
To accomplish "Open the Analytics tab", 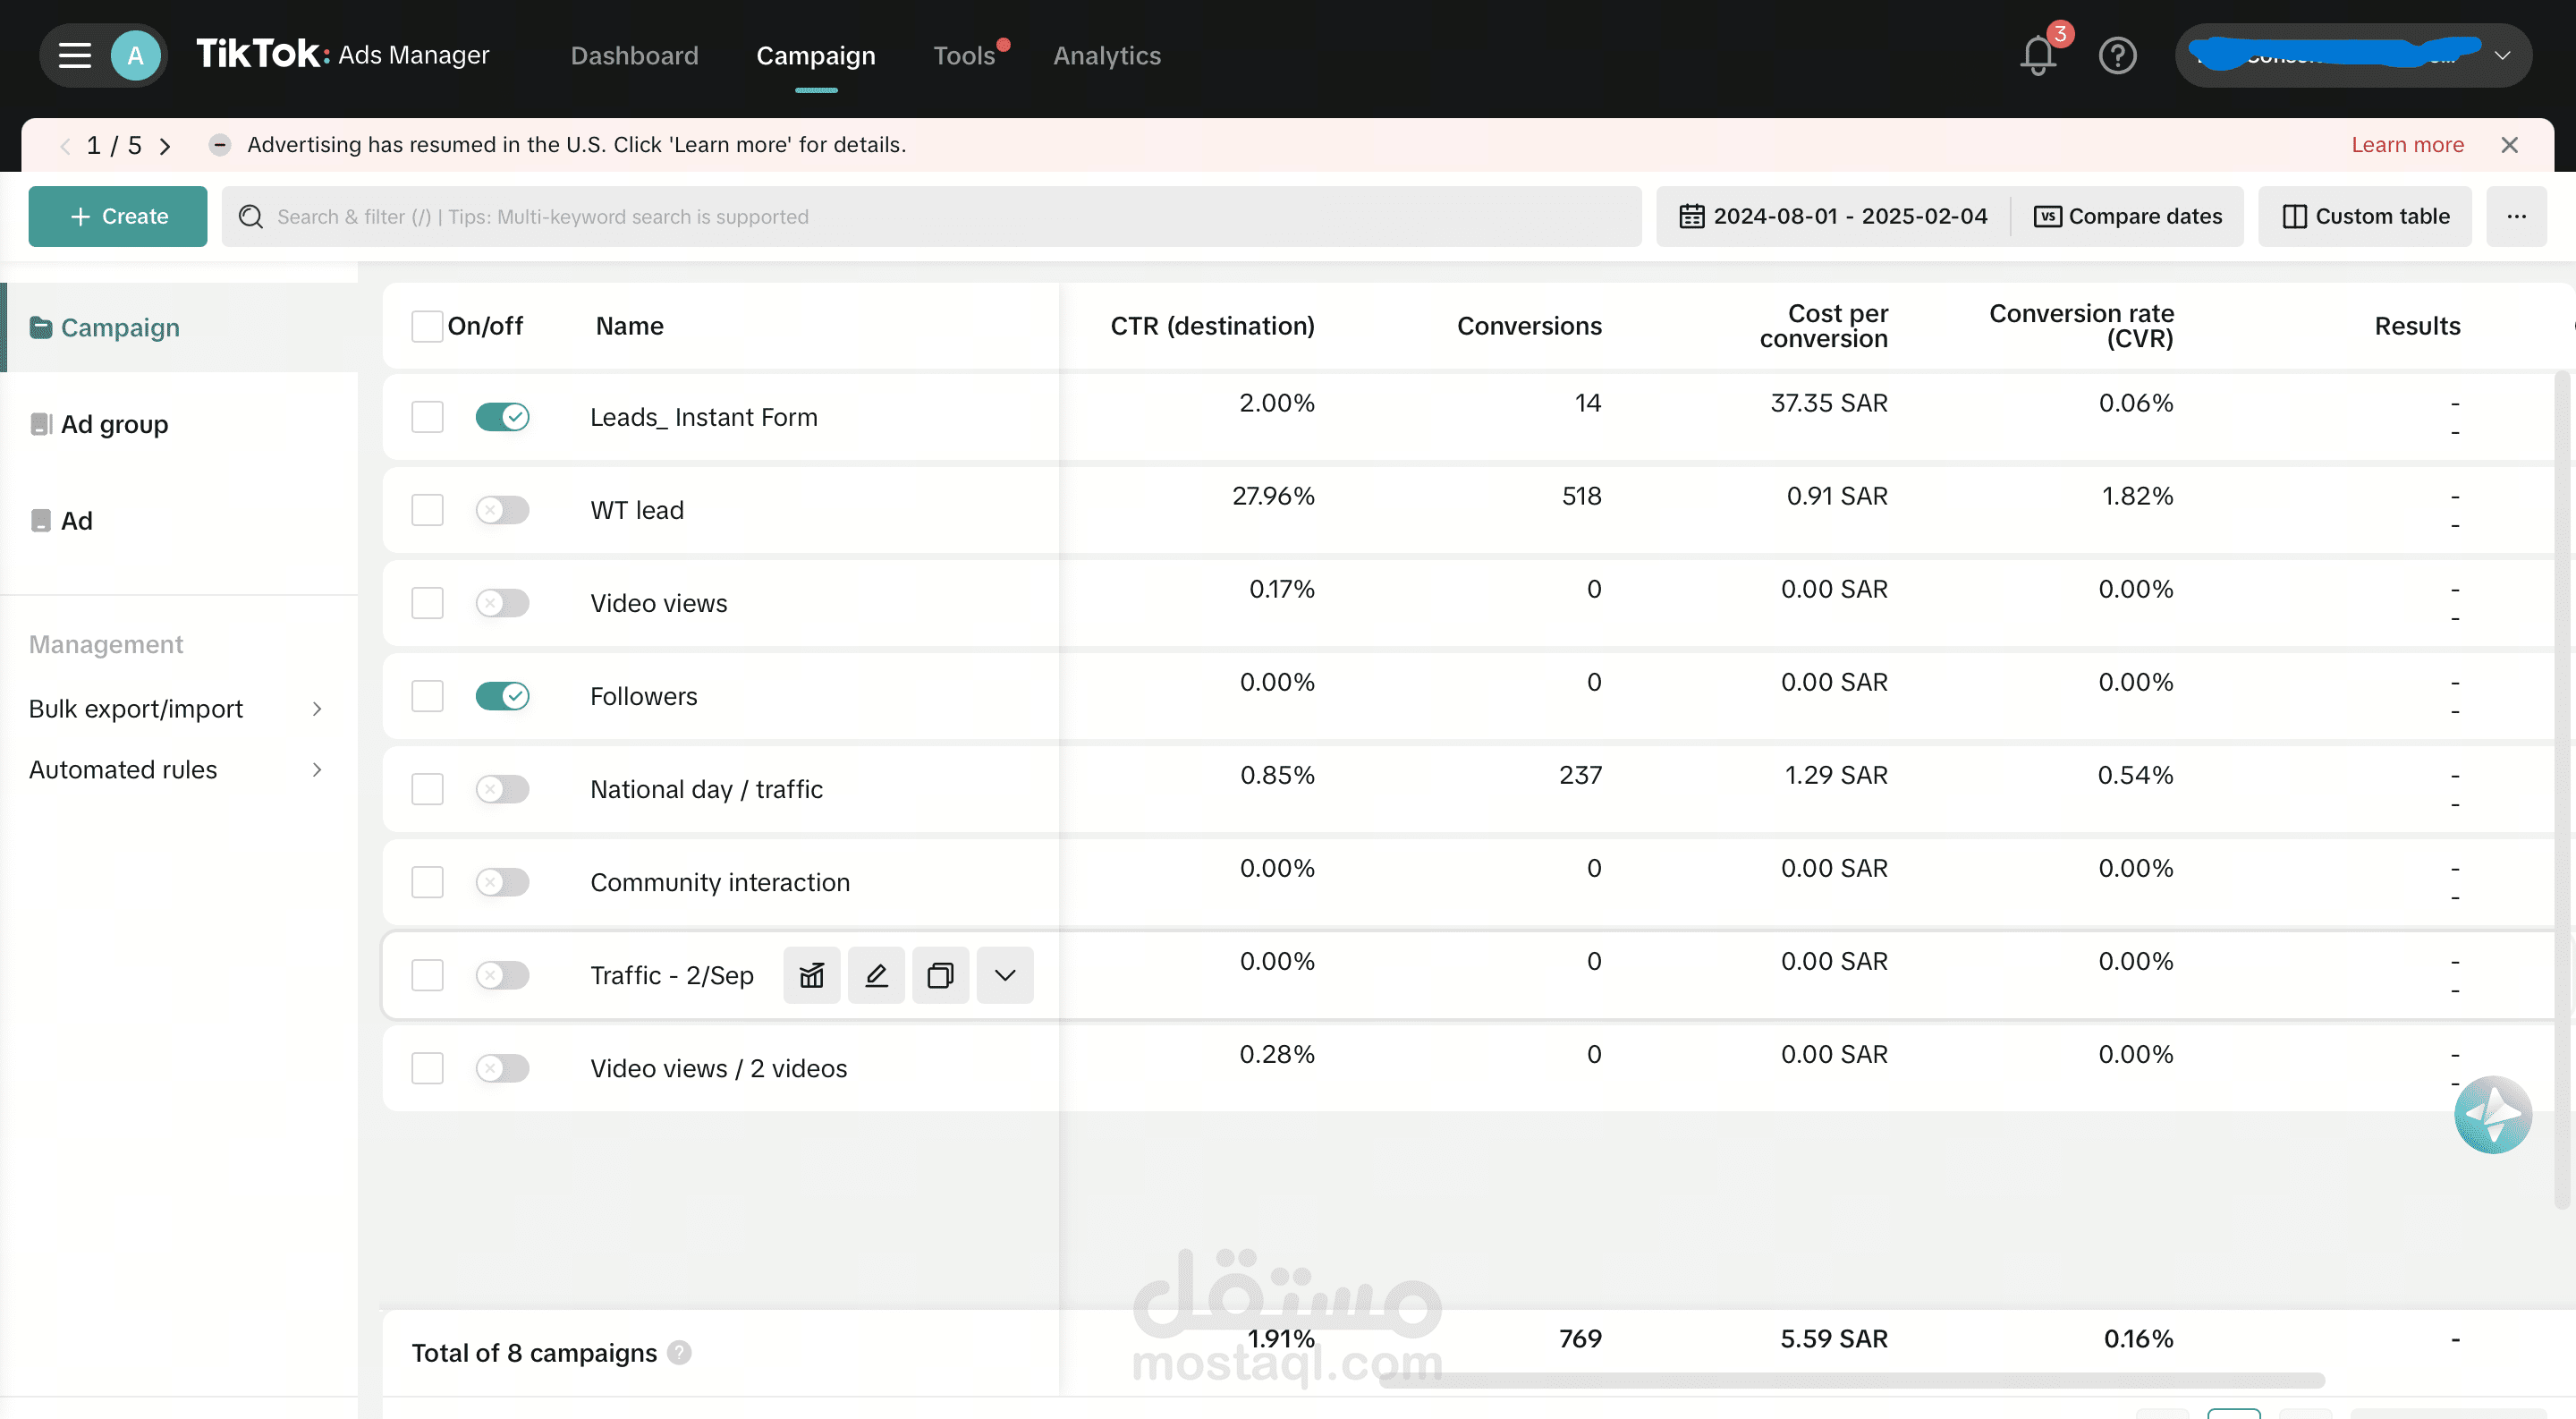I will tap(1107, 56).
